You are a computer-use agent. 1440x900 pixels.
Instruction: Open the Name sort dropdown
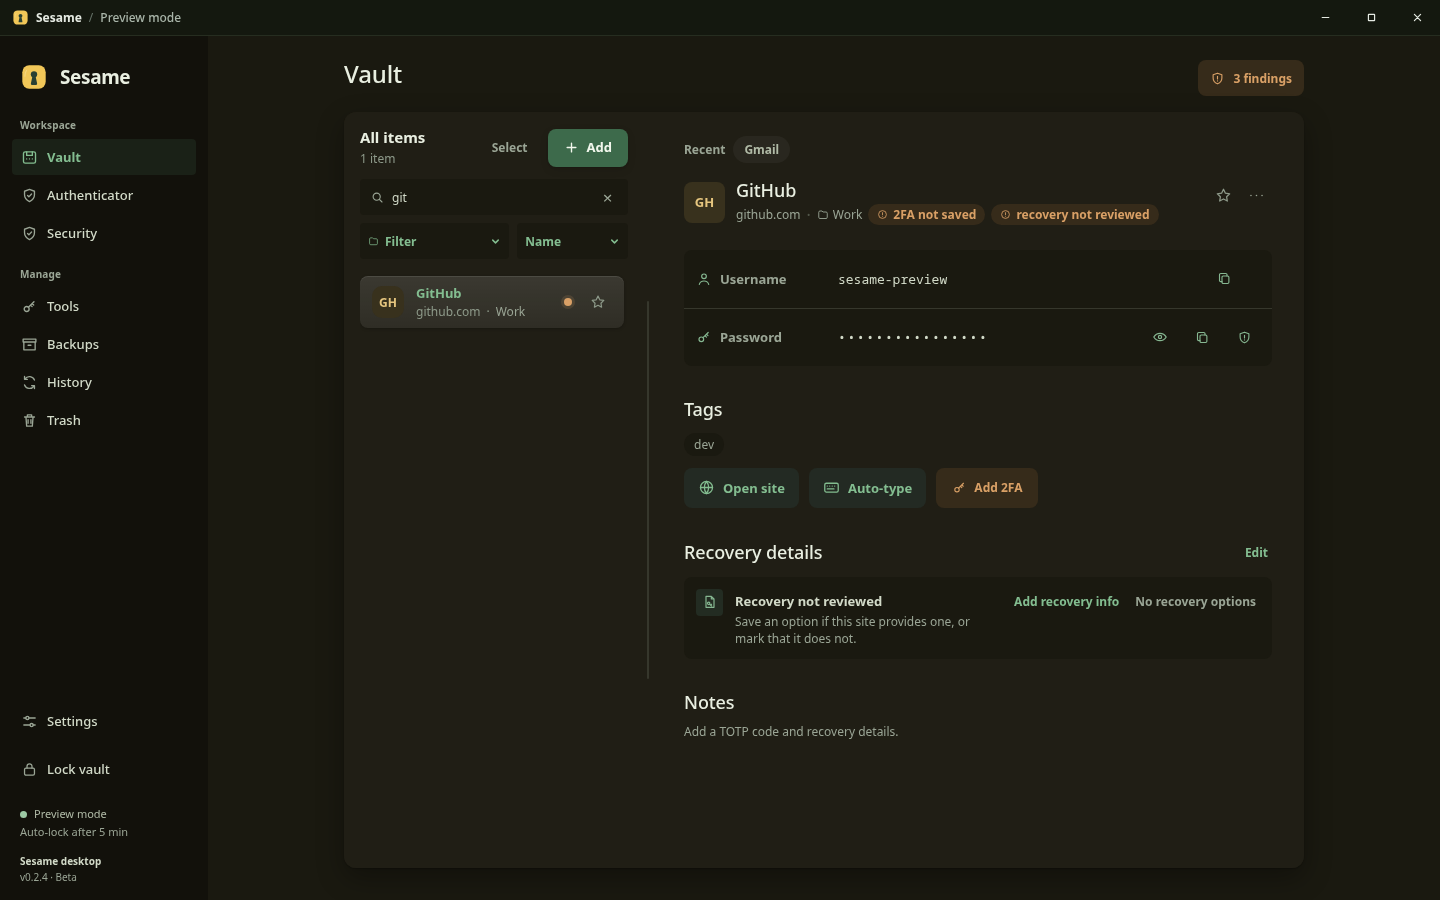pyautogui.click(x=572, y=241)
